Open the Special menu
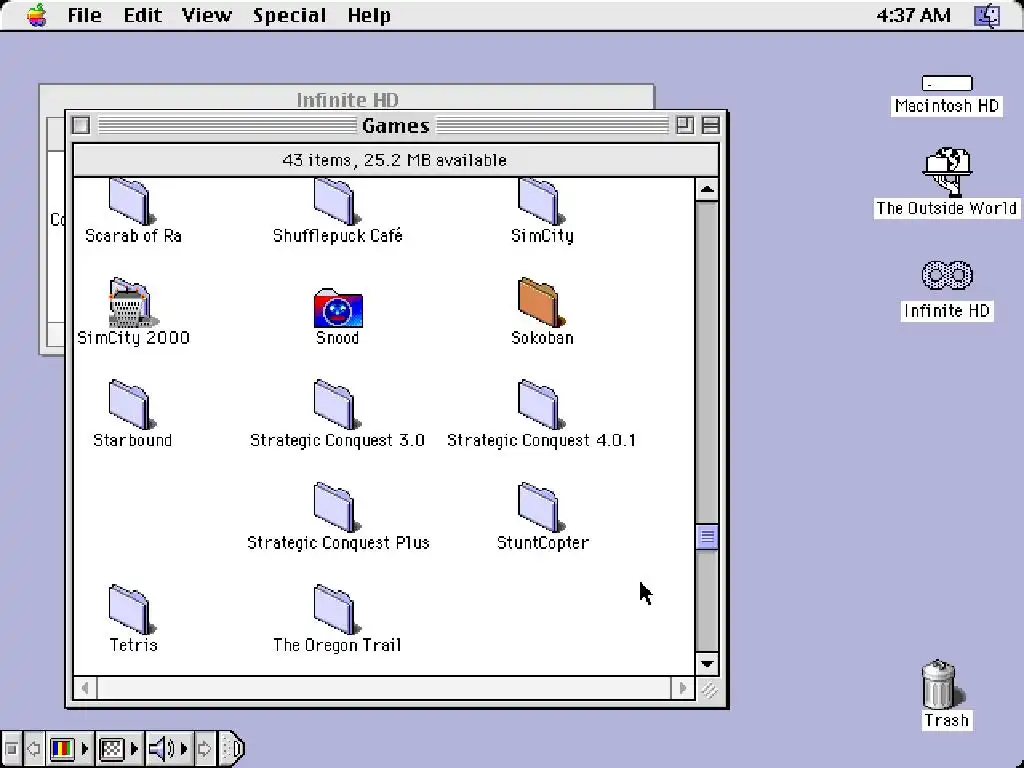 (x=289, y=15)
